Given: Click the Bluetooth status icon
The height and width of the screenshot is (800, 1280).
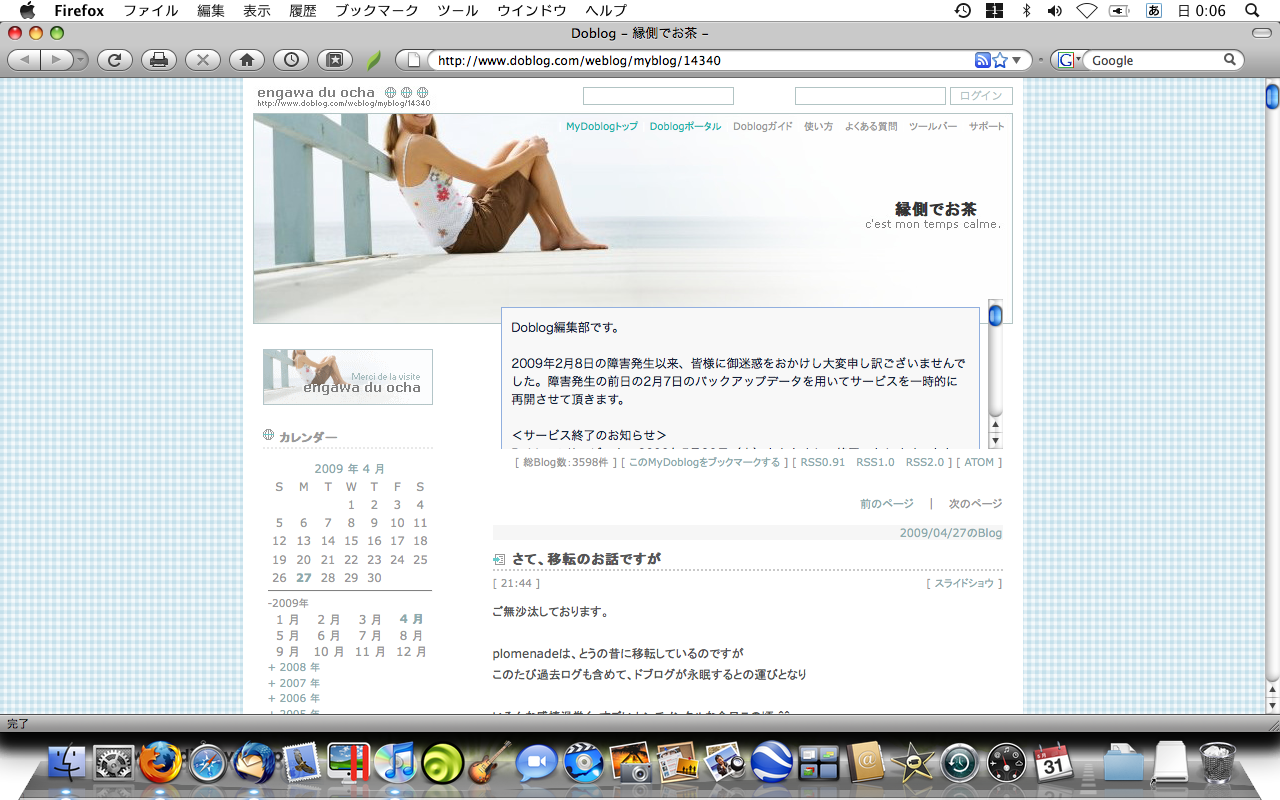Looking at the screenshot, I should [x=1025, y=11].
